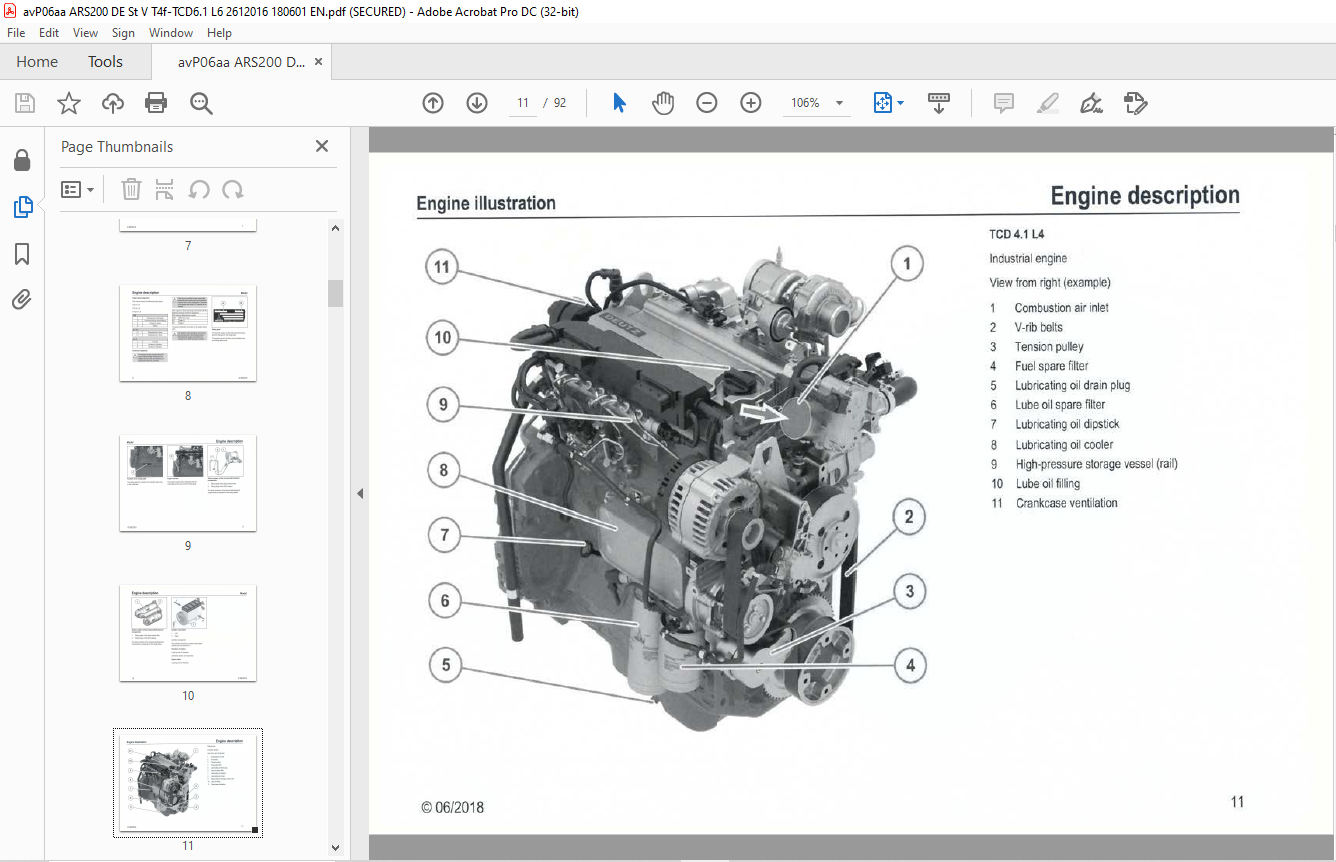Select page 10 thumbnail
Viewport: 1336px width, 862px height.
tap(188, 633)
